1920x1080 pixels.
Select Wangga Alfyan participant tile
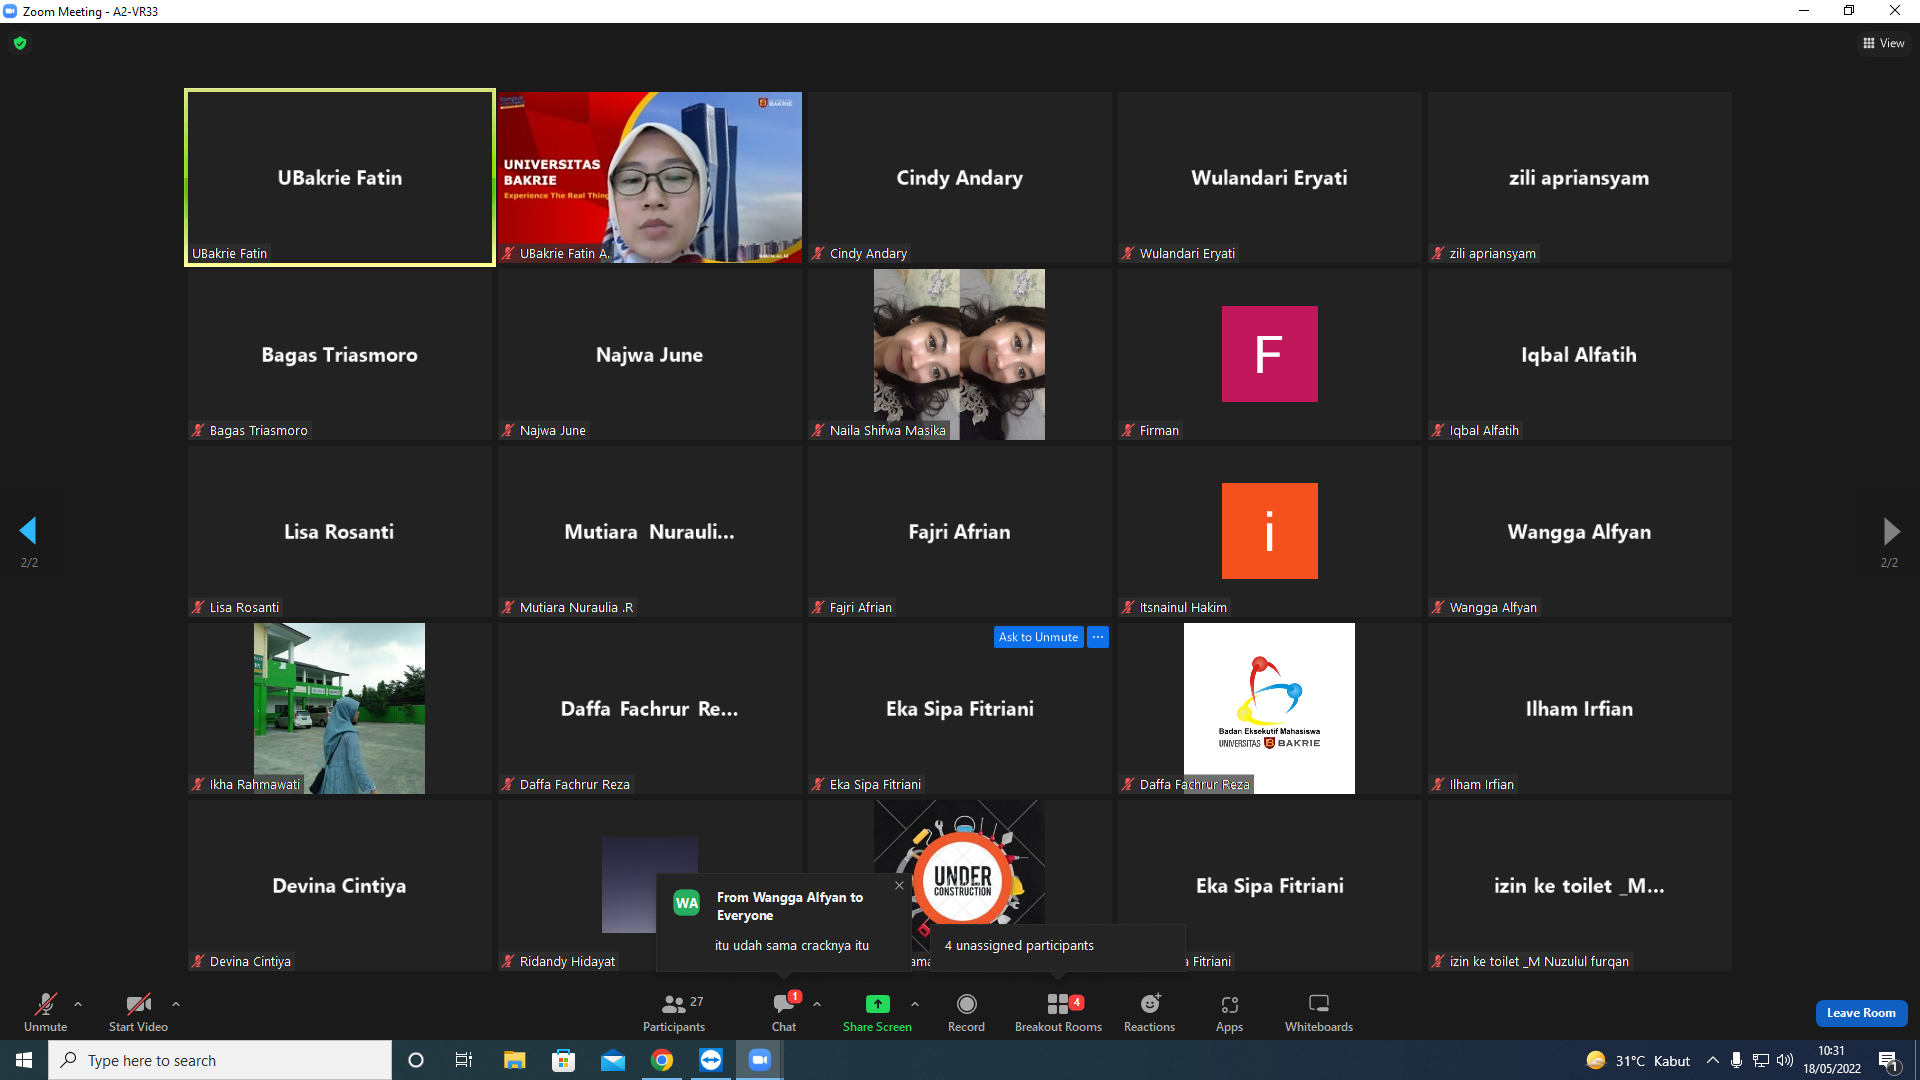(x=1579, y=531)
